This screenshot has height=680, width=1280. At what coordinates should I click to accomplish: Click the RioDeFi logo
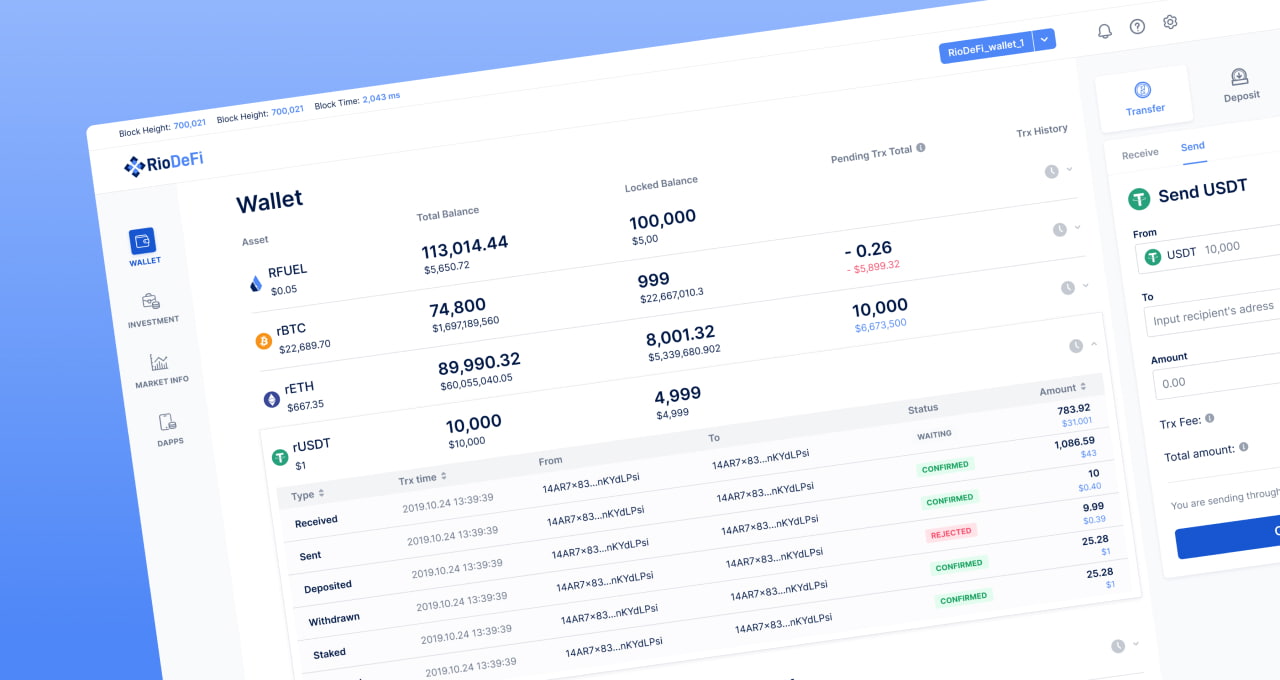163,164
